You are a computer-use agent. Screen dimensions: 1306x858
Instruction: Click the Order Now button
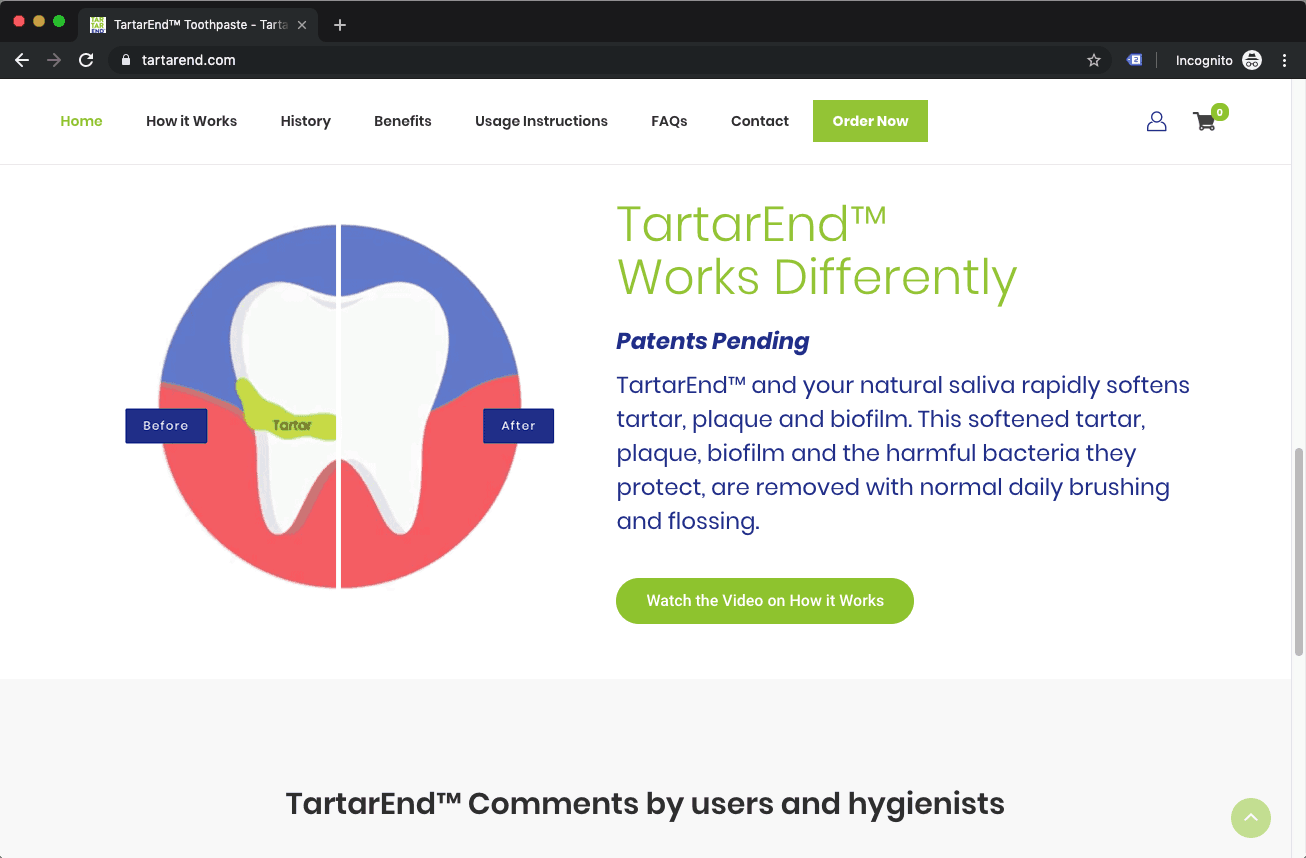click(870, 121)
